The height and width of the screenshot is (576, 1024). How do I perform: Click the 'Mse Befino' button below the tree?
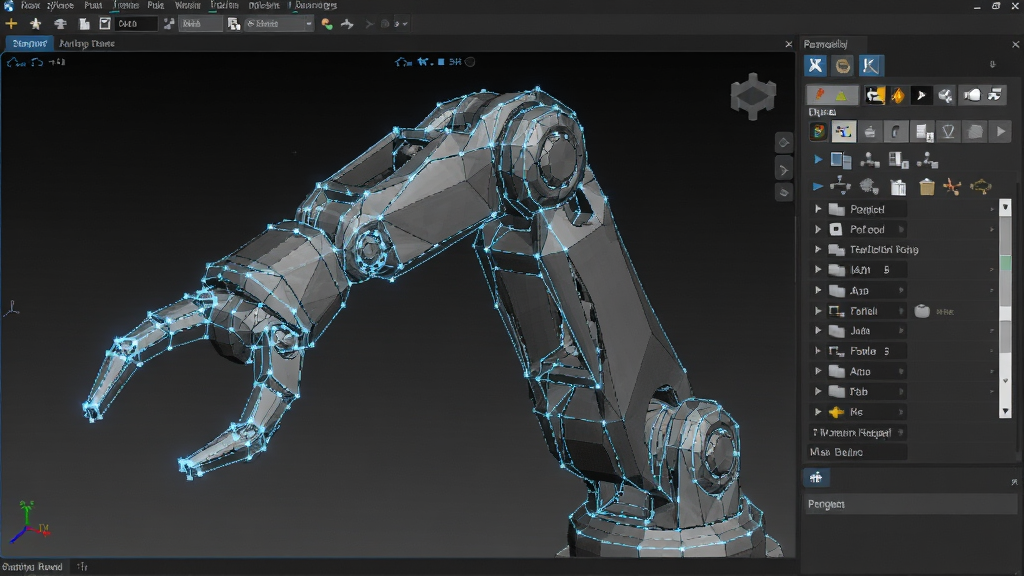(x=857, y=452)
